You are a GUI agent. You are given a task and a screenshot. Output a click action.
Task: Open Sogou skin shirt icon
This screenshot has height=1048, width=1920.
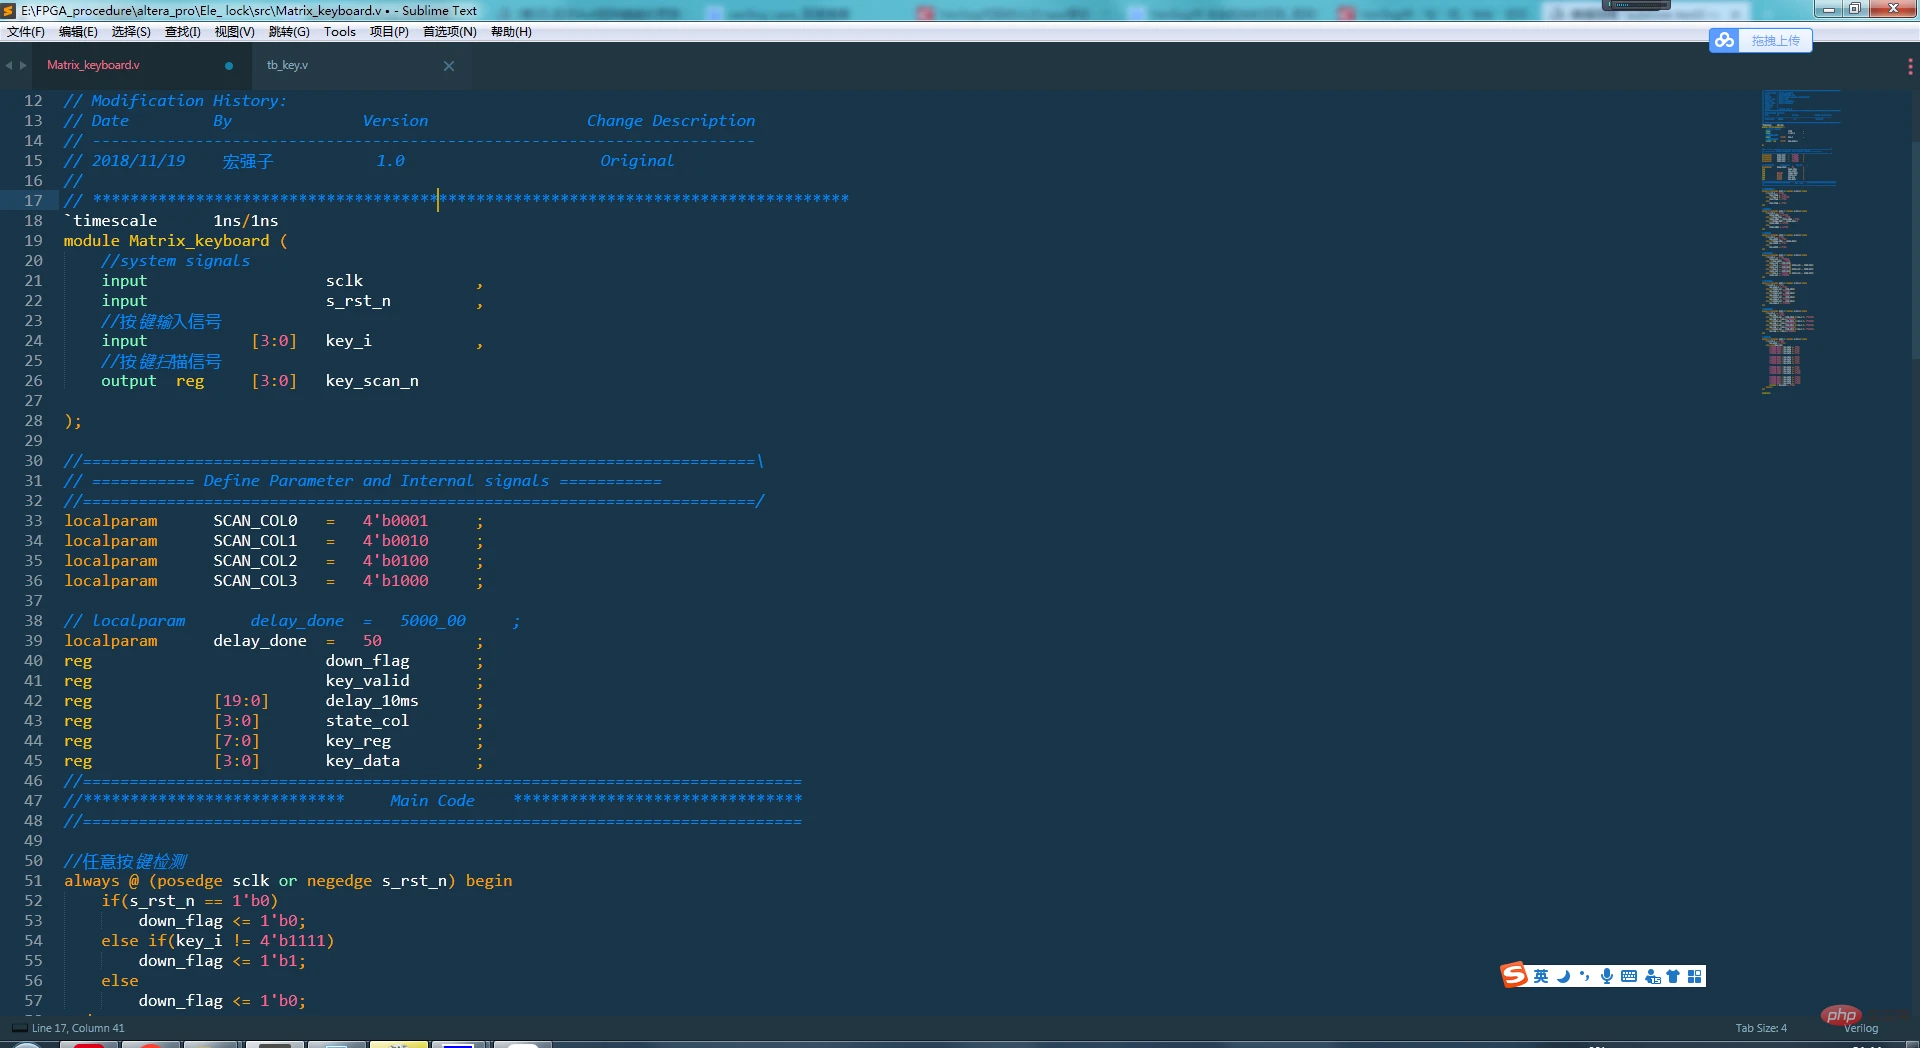pyautogui.click(x=1673, y=976)
